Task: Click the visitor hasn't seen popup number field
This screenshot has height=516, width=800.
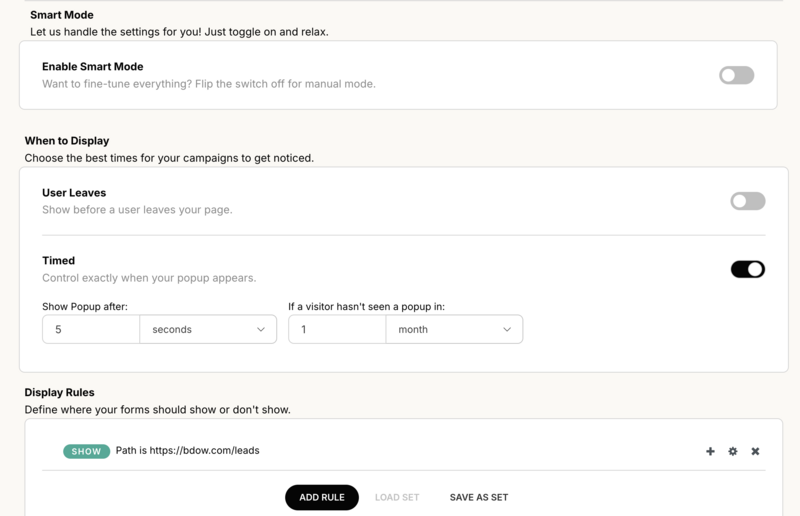Action: coord(337,329)
